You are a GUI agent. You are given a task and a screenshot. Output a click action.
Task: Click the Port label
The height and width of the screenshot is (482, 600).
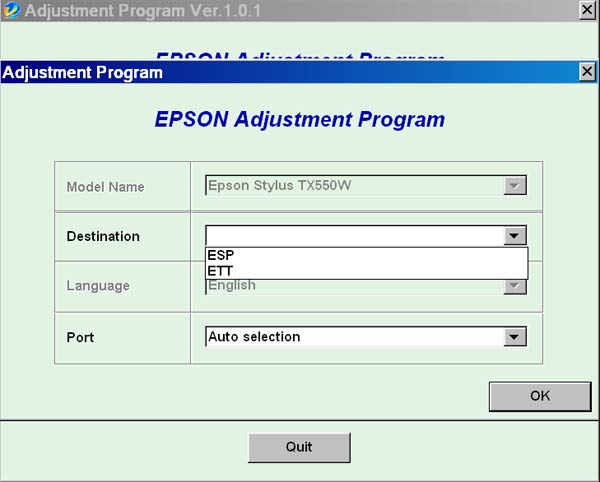click(x=80, y=337)
